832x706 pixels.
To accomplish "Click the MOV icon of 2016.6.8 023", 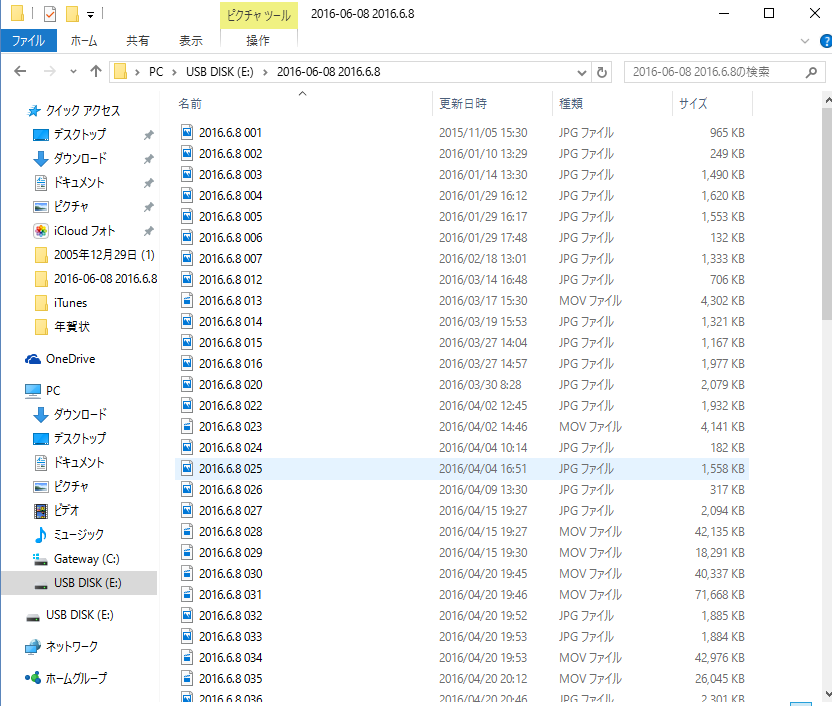I will (x=187, y=426).
